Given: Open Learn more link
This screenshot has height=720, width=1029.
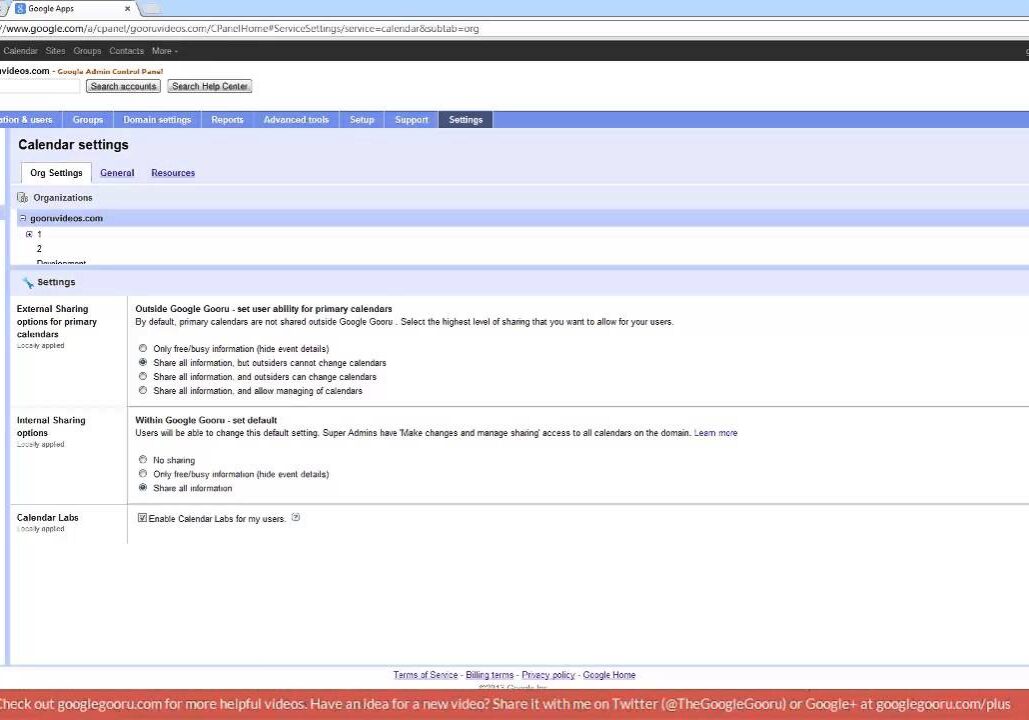Looking at the screenshot, I should point(716,433).
